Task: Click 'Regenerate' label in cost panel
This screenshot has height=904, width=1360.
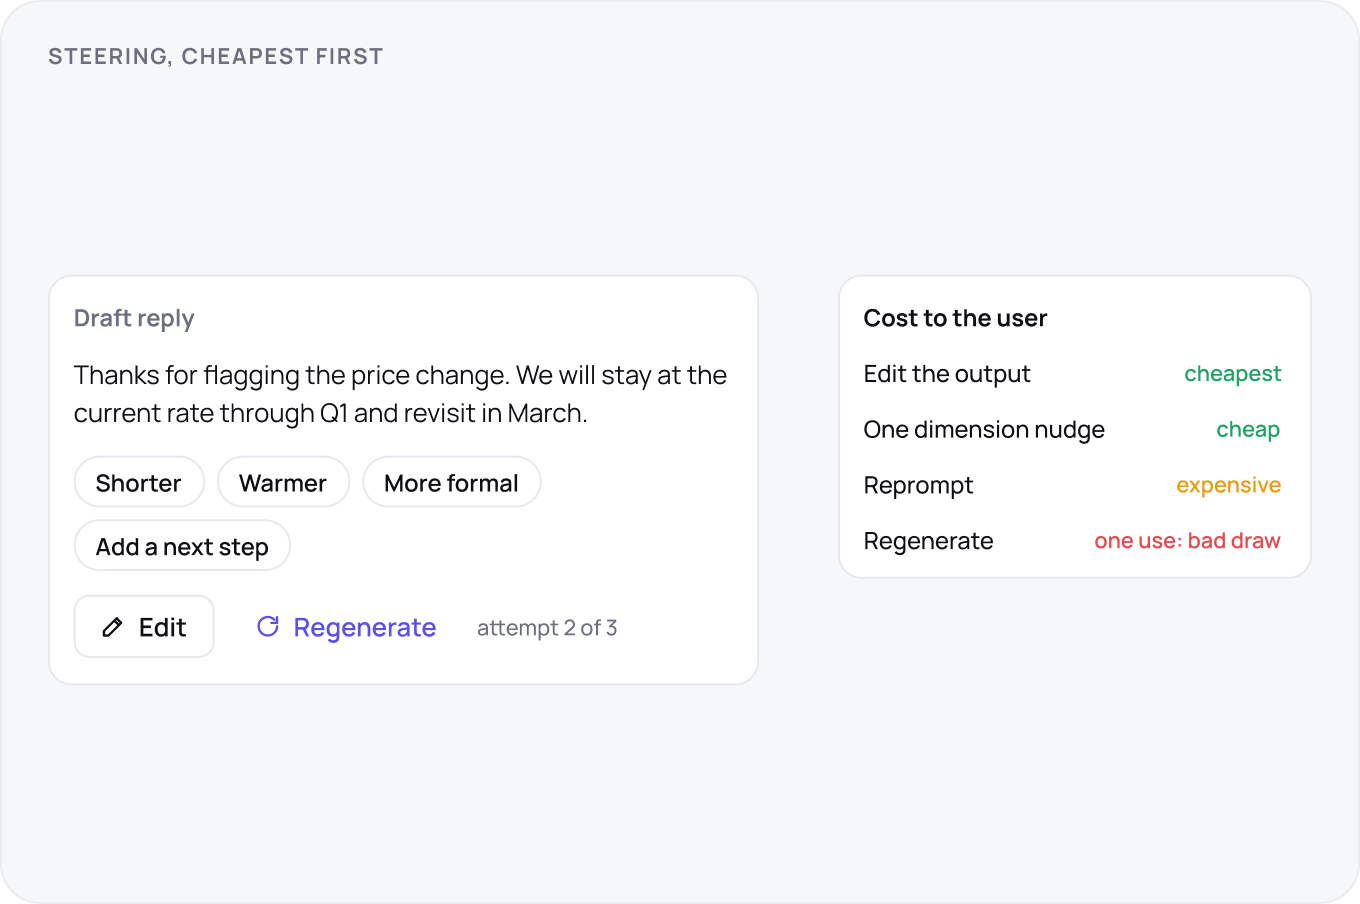Action: coord(928,541)
